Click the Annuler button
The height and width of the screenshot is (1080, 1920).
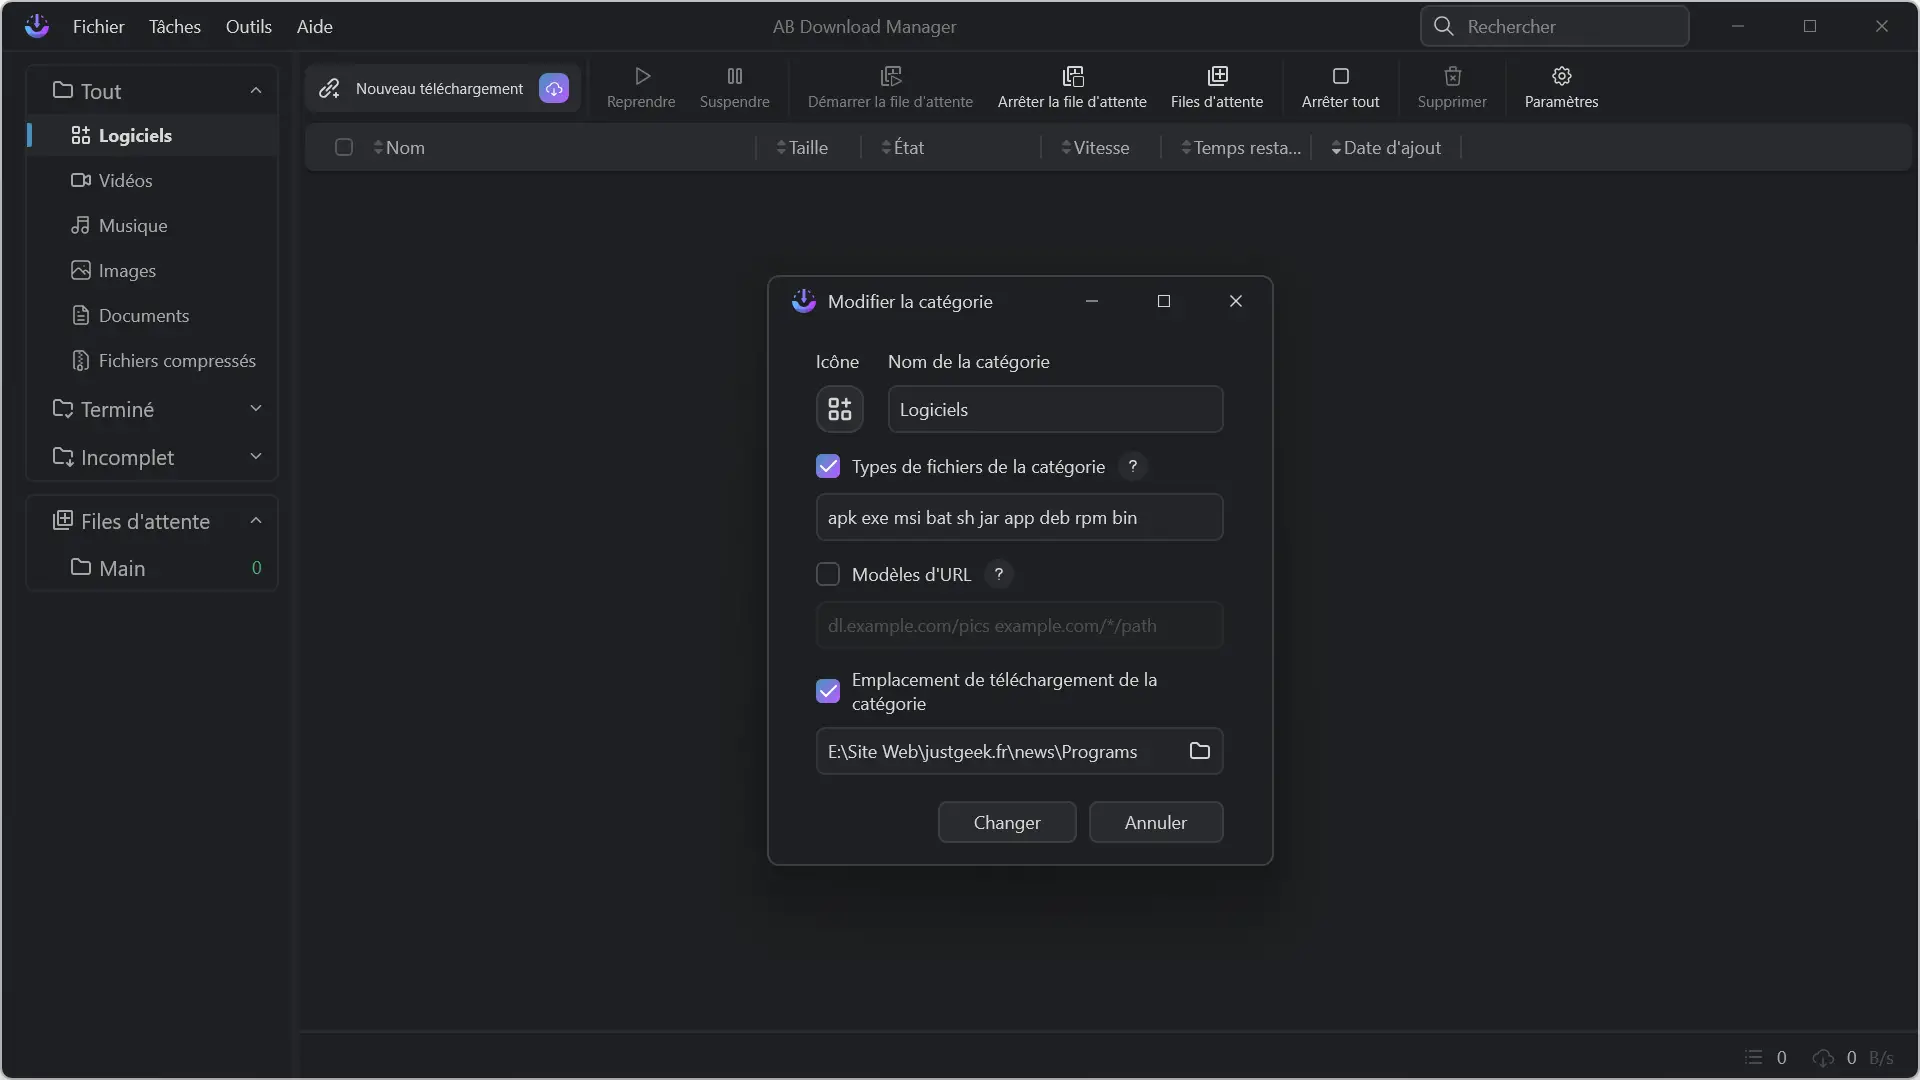pyautogui.click(x=1156, y=822)
